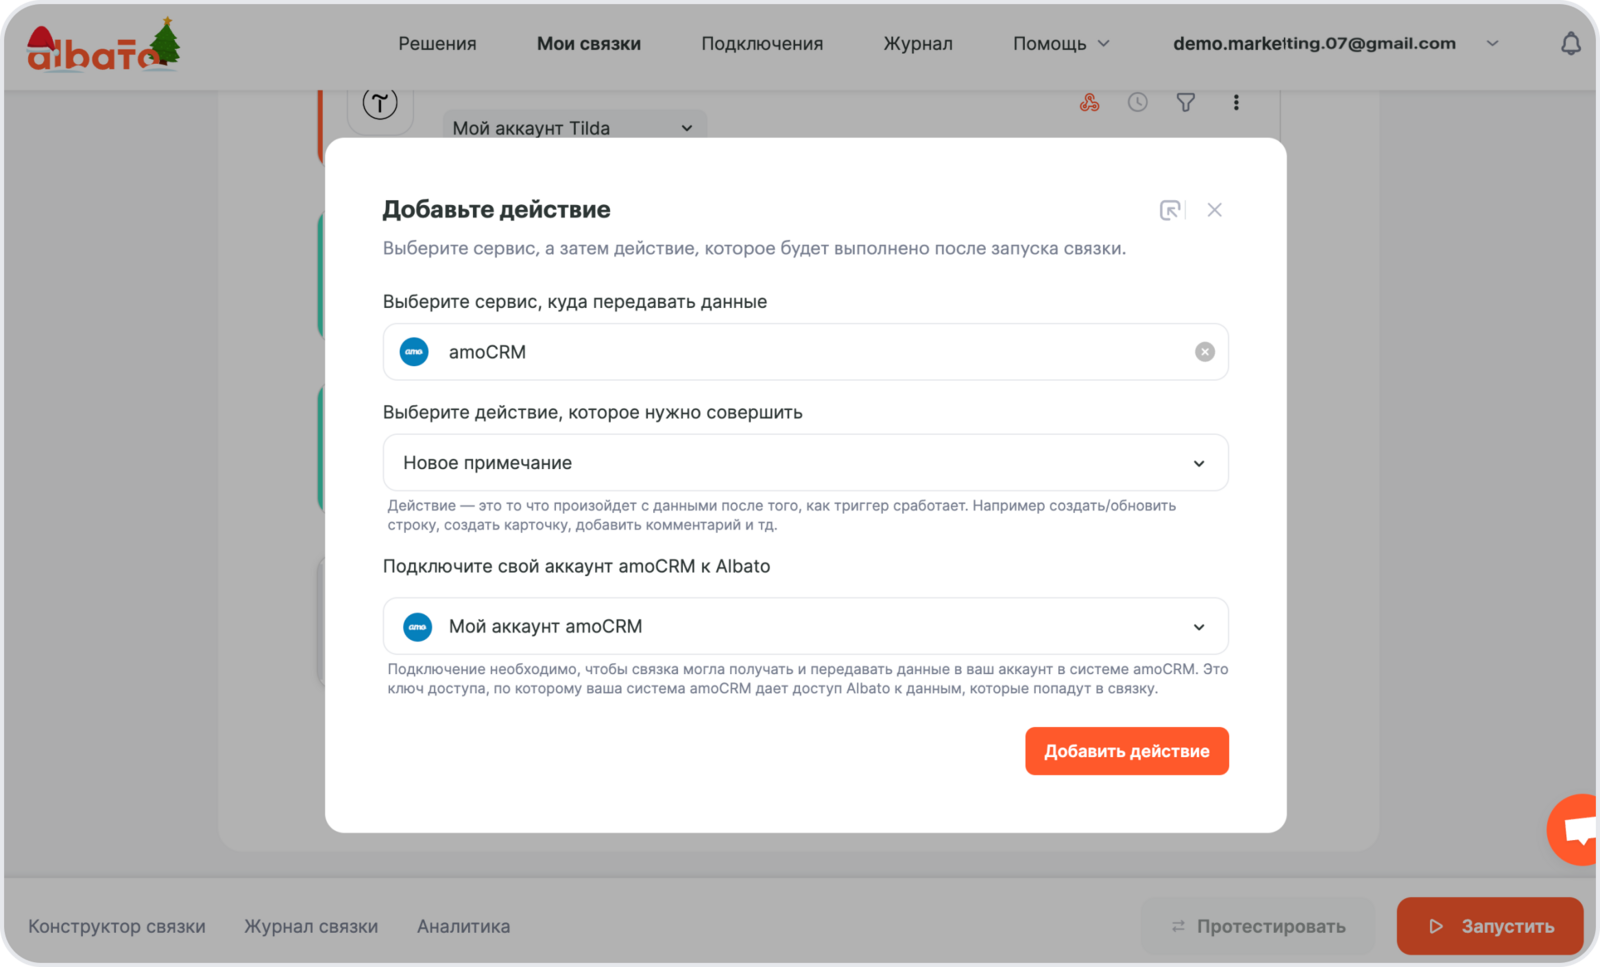Click the Добавить действие button
The image size is (1600, 967).
point(1126,751)
